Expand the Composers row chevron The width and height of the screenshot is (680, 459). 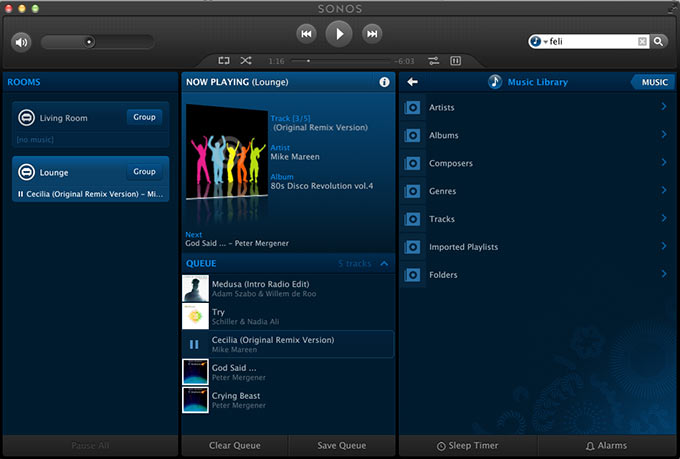click(x=664, y=162)
